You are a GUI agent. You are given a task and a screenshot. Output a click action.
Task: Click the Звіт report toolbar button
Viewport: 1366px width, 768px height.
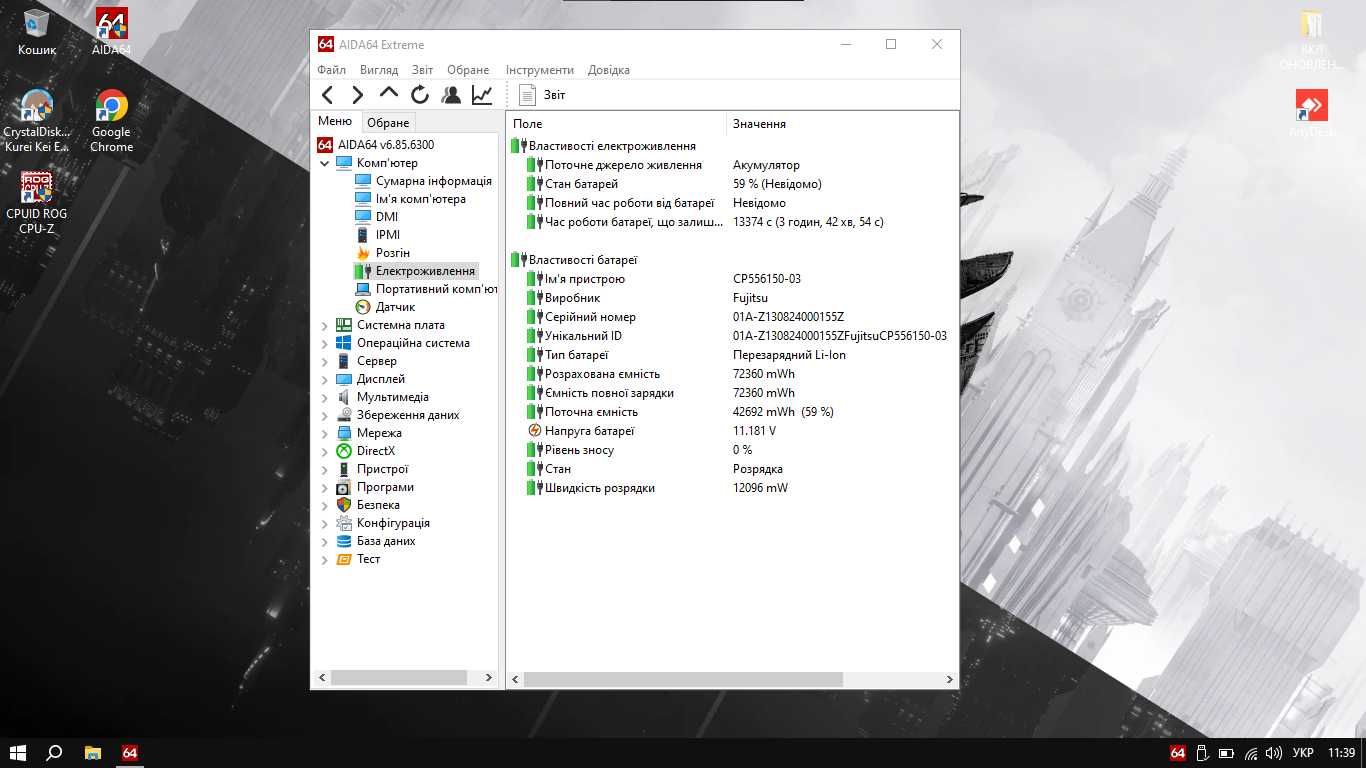point(542,95)
